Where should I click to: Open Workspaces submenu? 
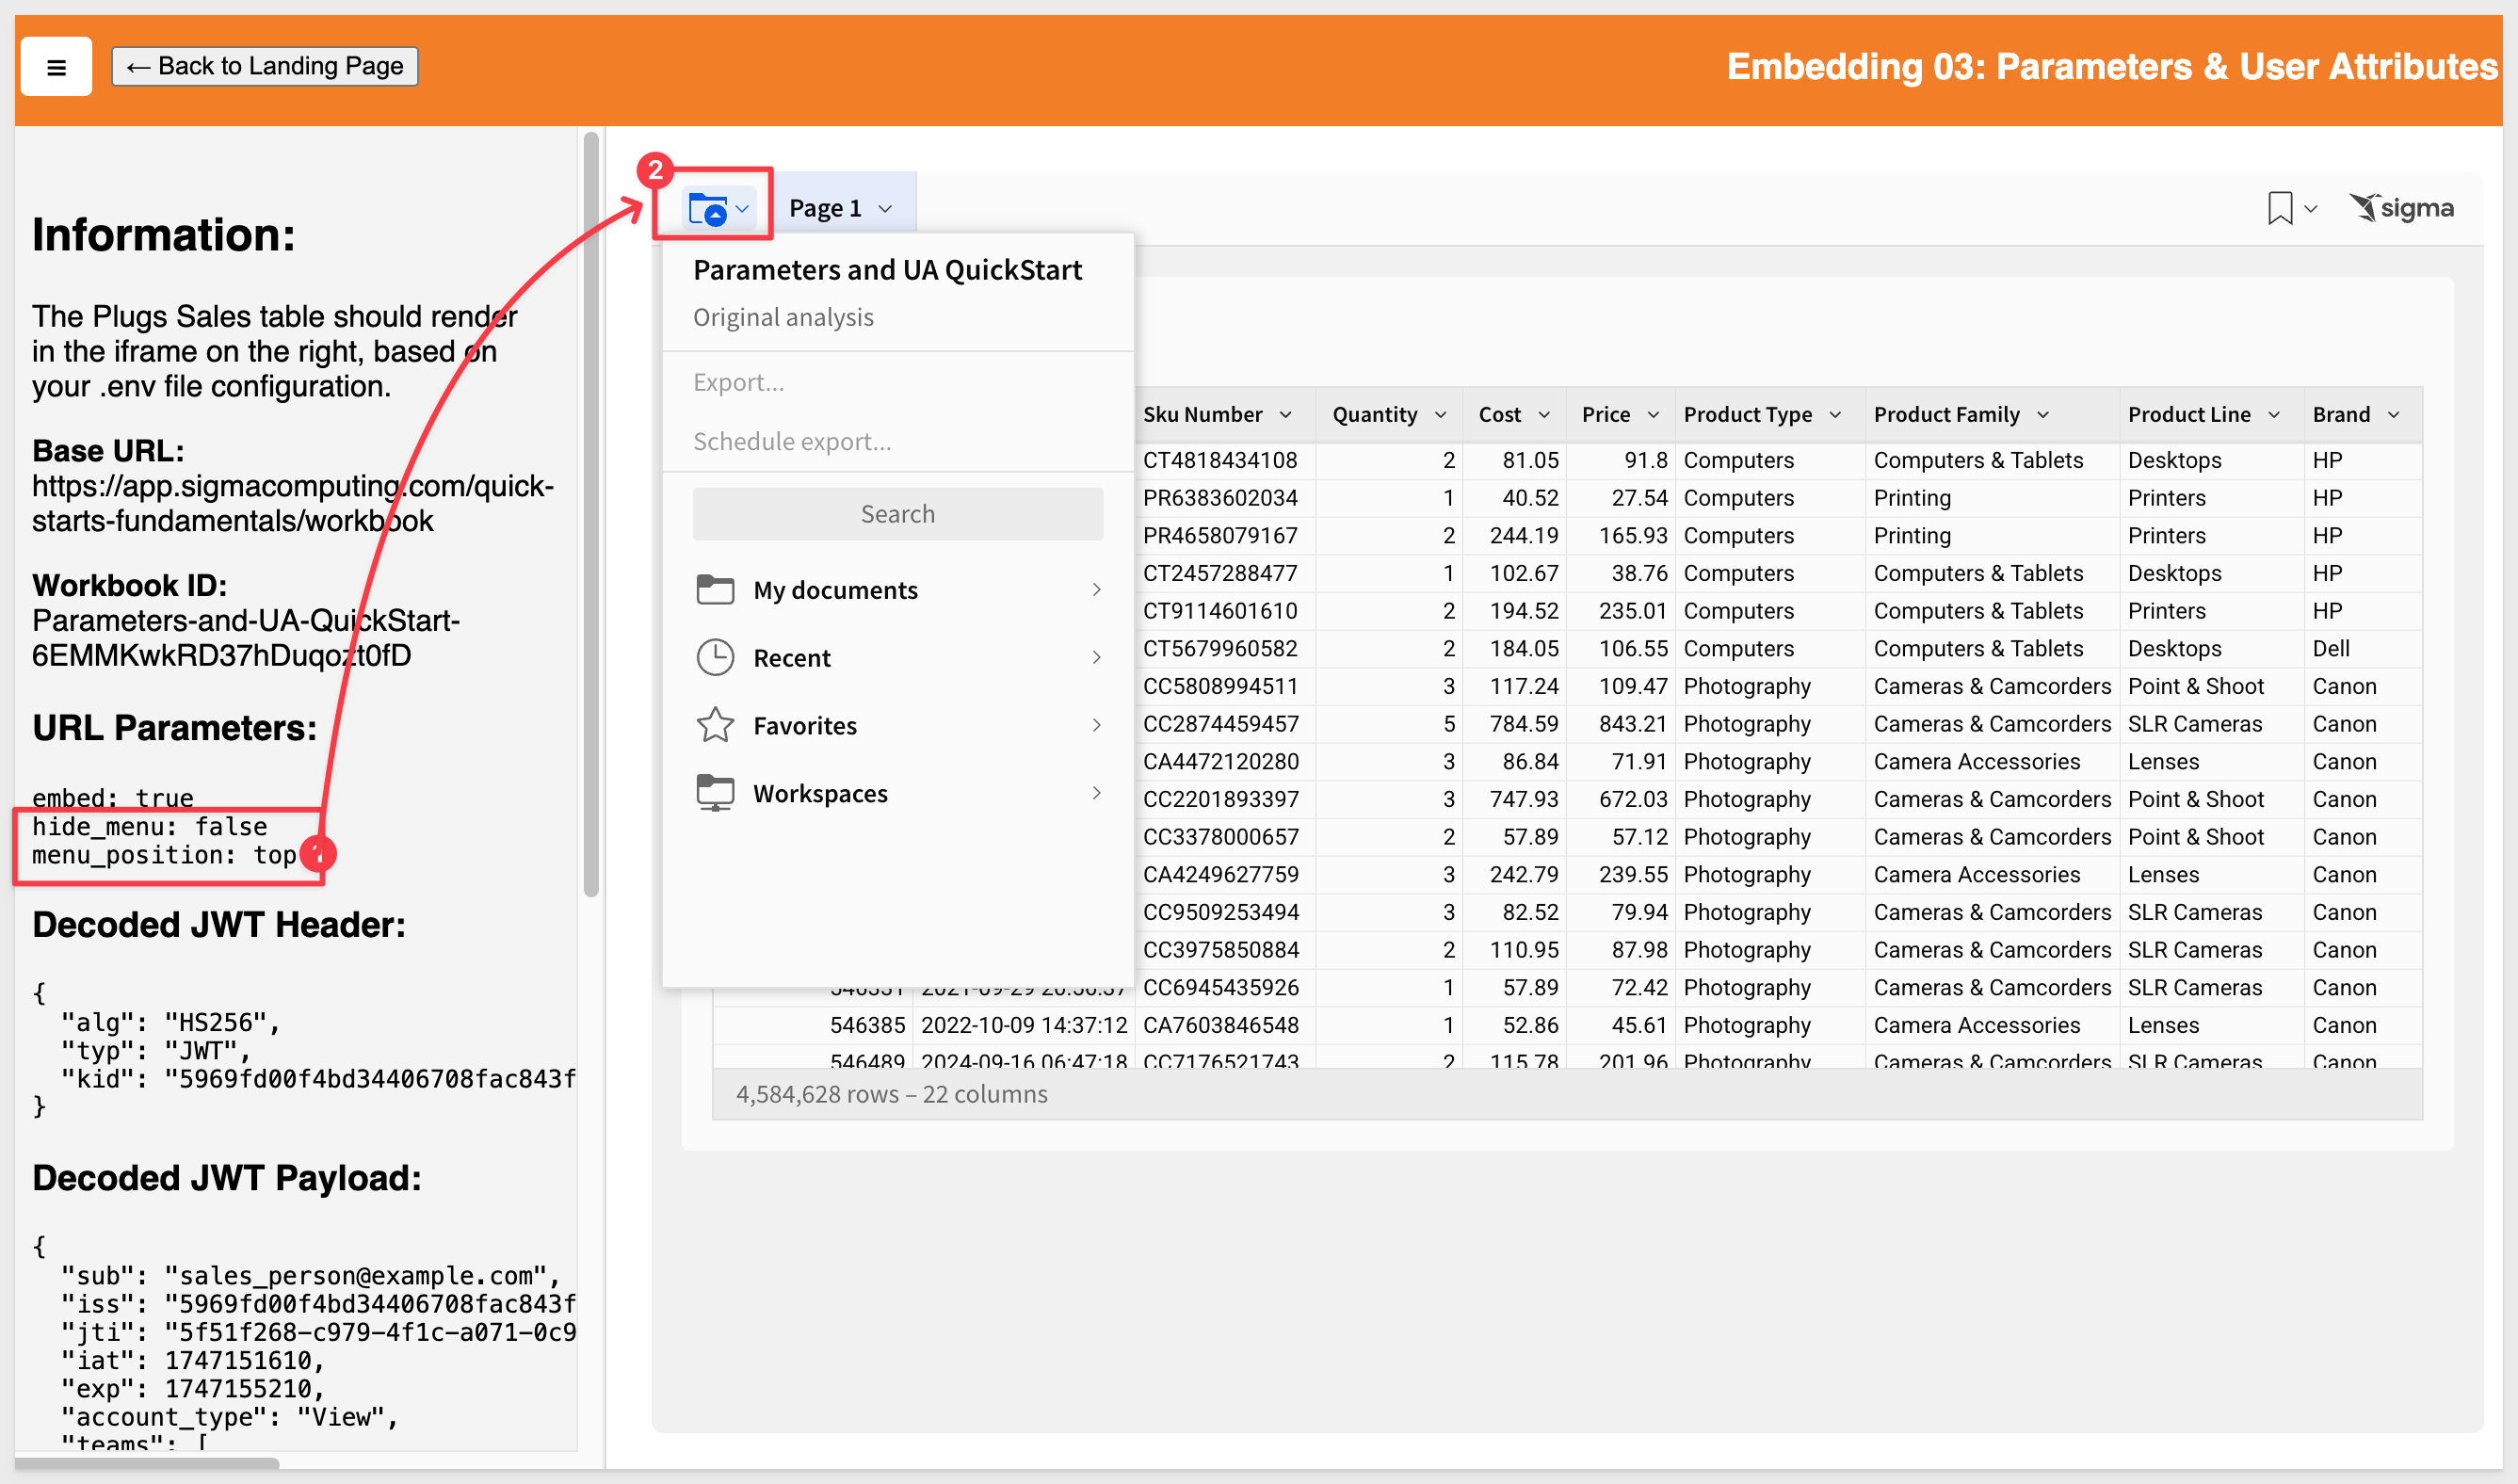(x=898, y=793)
